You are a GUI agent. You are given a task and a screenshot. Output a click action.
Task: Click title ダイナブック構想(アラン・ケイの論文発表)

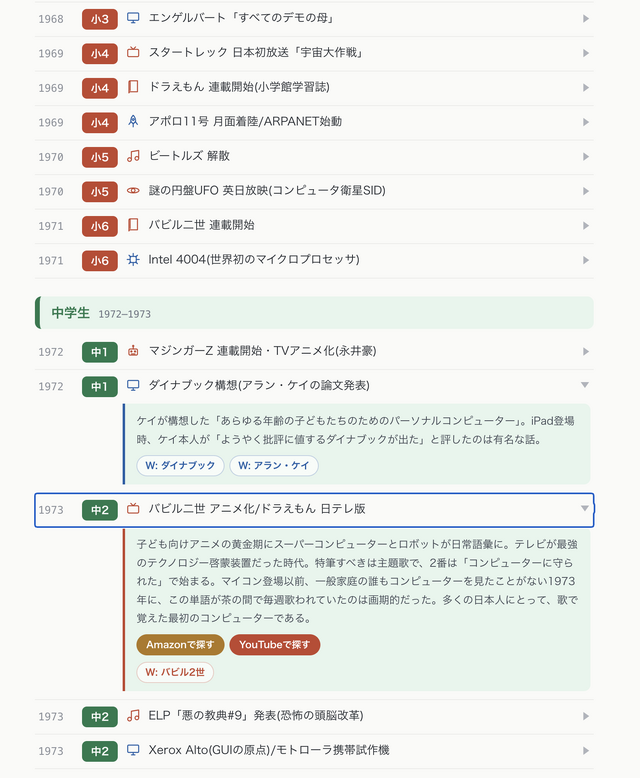pos(259,386)
